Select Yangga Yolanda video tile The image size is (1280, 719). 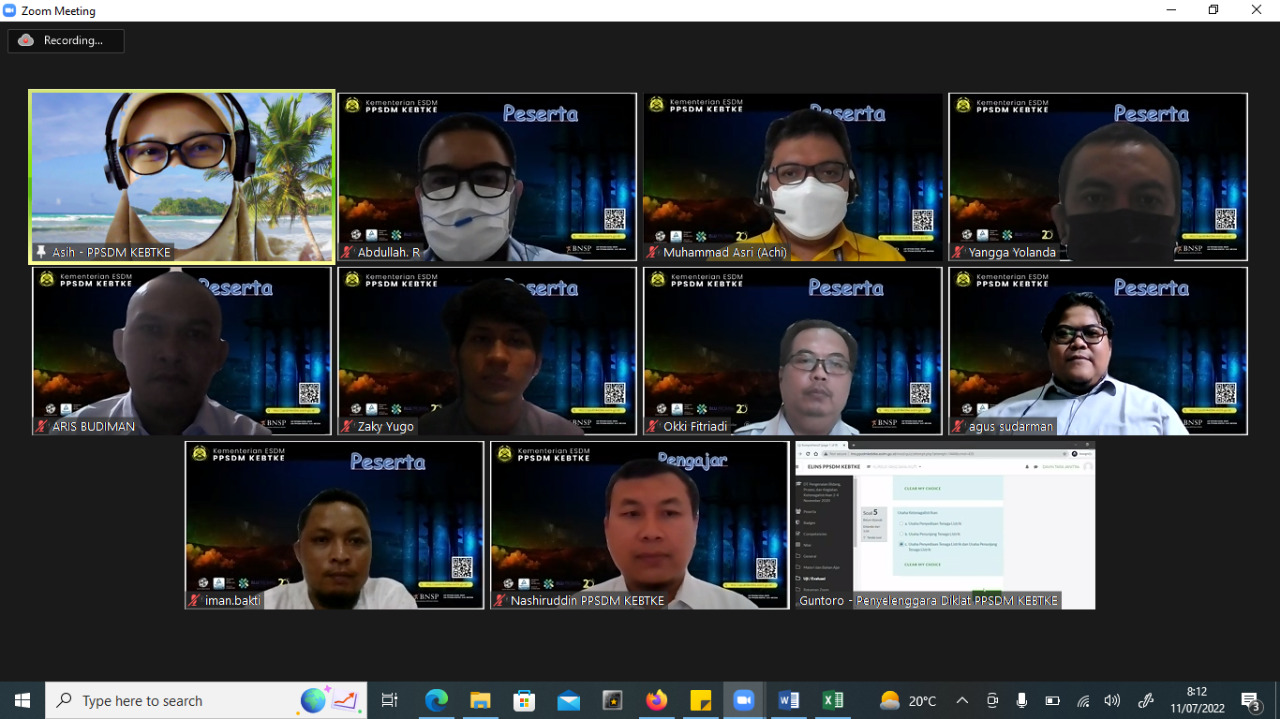tap(1098, 177)
